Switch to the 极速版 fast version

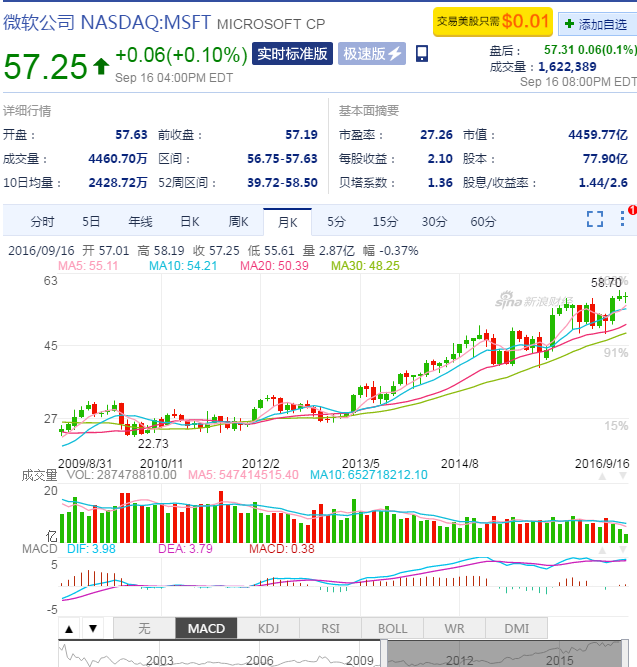tap(372, 54)
